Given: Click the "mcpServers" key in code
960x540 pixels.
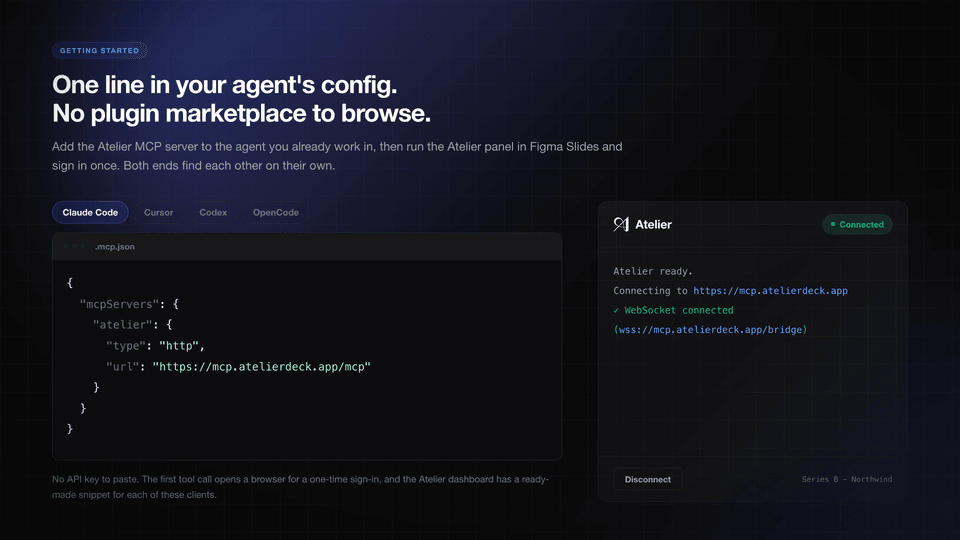Looking at the screenshot, I should coord(119,304).
